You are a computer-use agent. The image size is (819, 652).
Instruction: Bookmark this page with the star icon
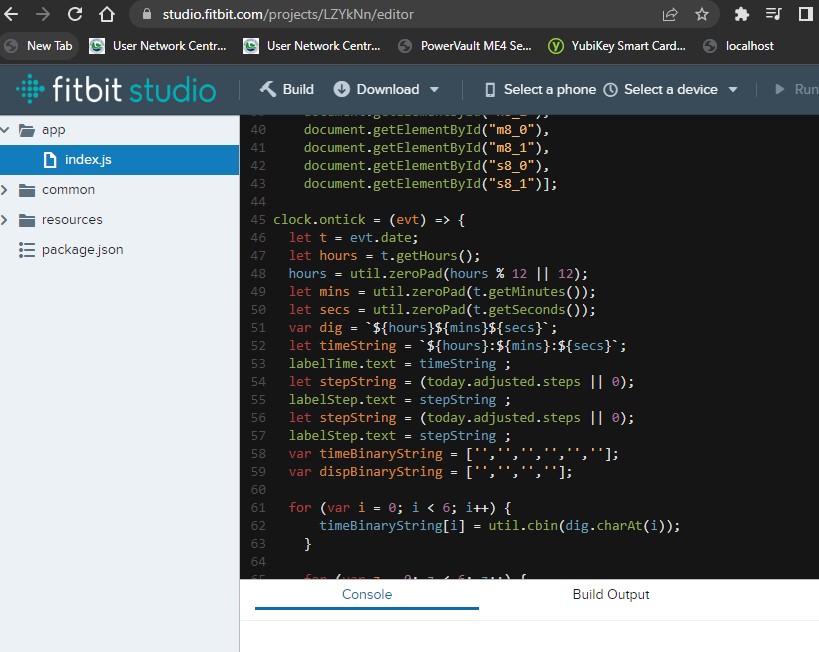tap(701, 14)
